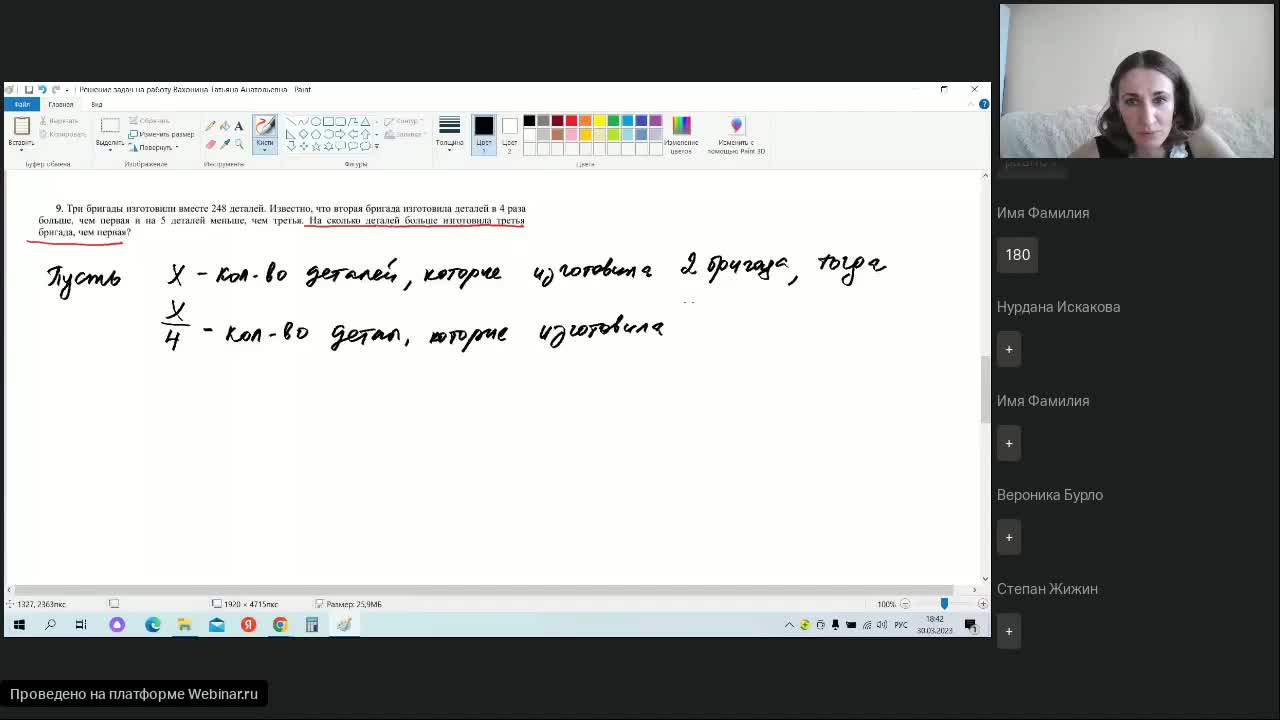
Task: Collapse the ribbon with the chevron arrow
Action: [971, 104]
